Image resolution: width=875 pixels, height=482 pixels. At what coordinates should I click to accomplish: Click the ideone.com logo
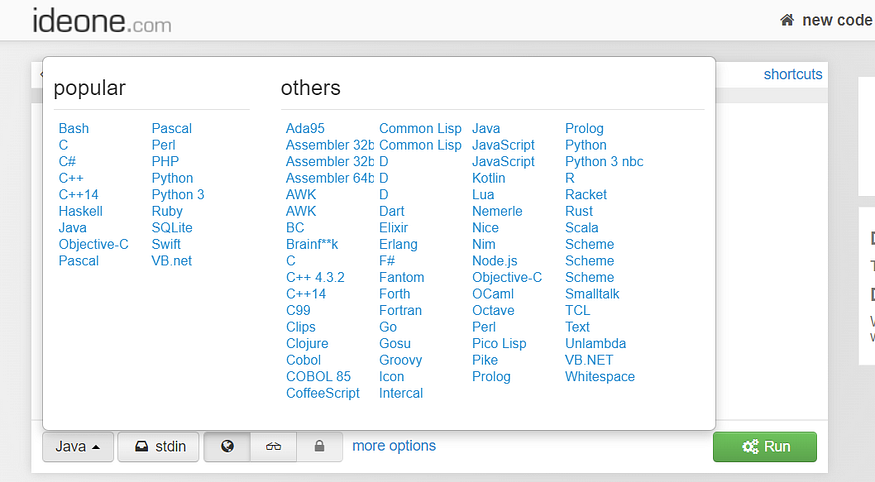click(102, 21)
